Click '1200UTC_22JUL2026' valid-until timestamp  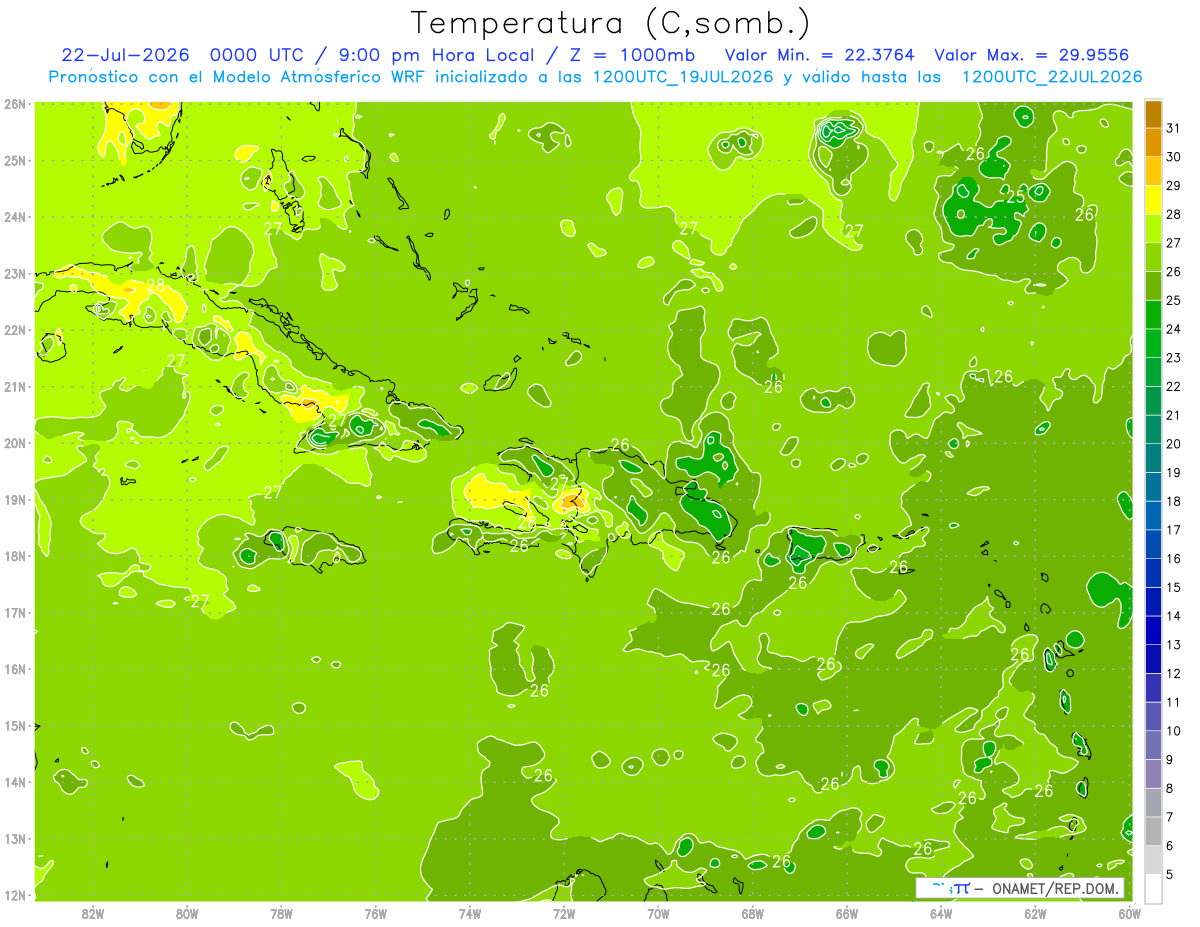[x=1051, y=76]
